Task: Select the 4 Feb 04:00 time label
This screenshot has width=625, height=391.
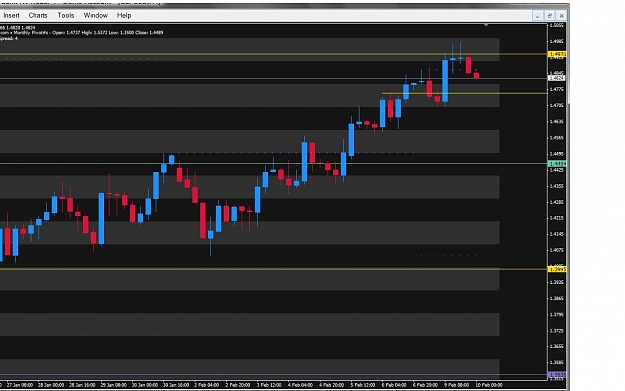Action: tap(300, 385)
